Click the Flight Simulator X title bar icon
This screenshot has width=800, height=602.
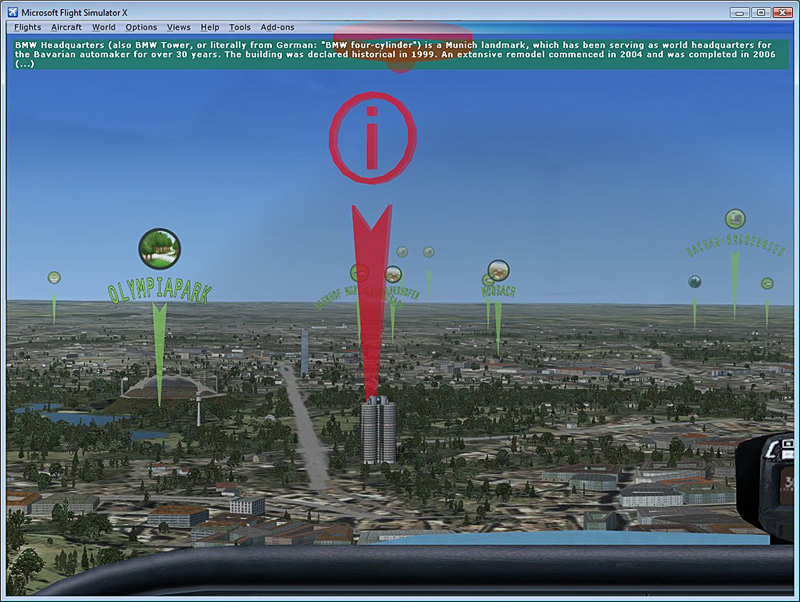(x=12, y=10)
